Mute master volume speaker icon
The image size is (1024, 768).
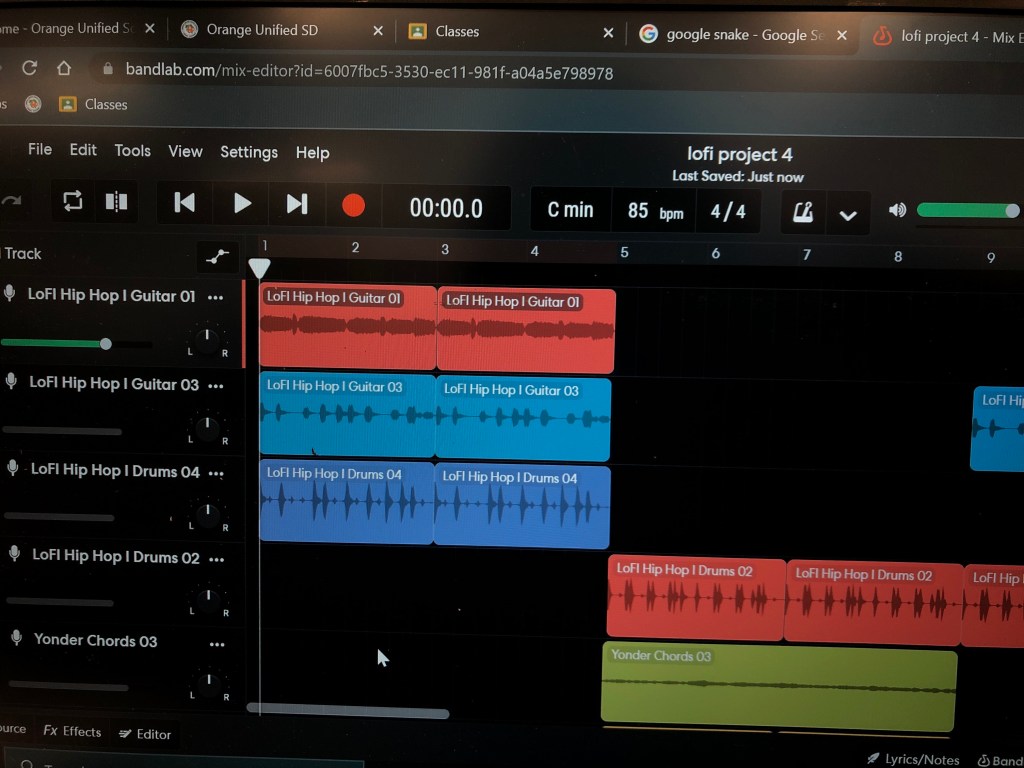(x=897, y=210)
